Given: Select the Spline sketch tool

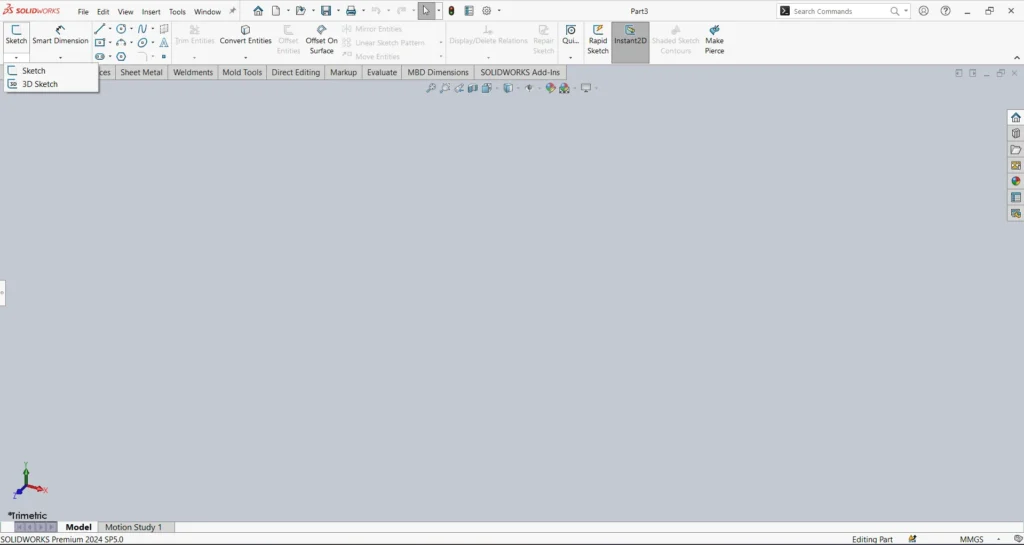Looking at the screenshot, I should [x=142, y=29].
